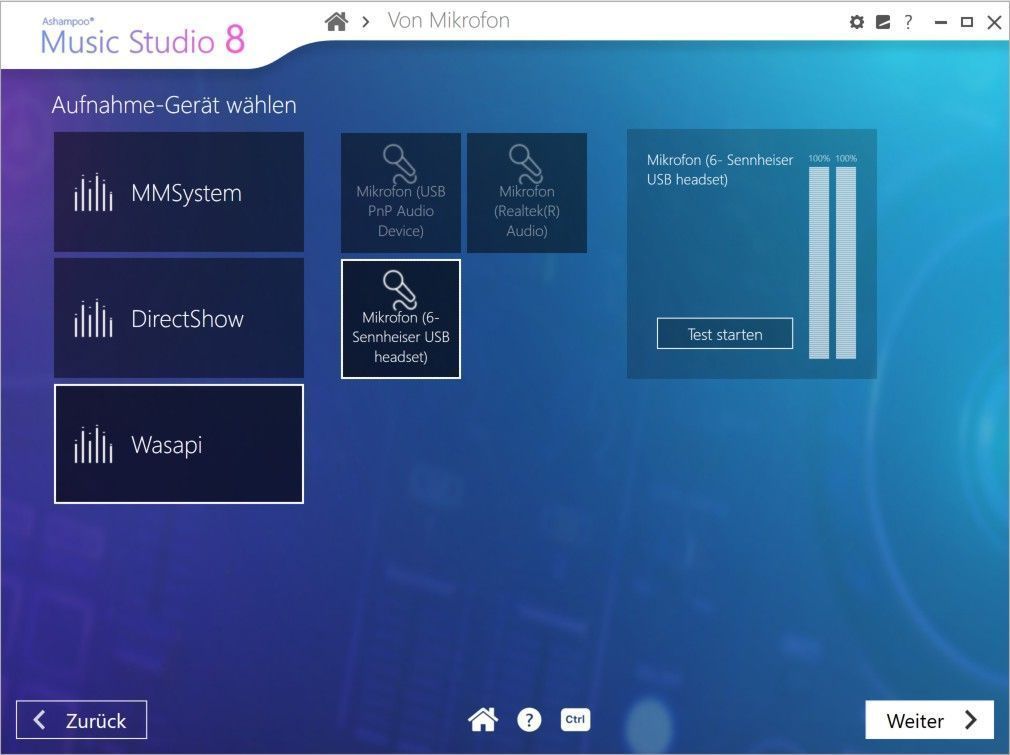
Task: Choose Mikrofon USB PnP Audio Device
Action: coord(401,193)
